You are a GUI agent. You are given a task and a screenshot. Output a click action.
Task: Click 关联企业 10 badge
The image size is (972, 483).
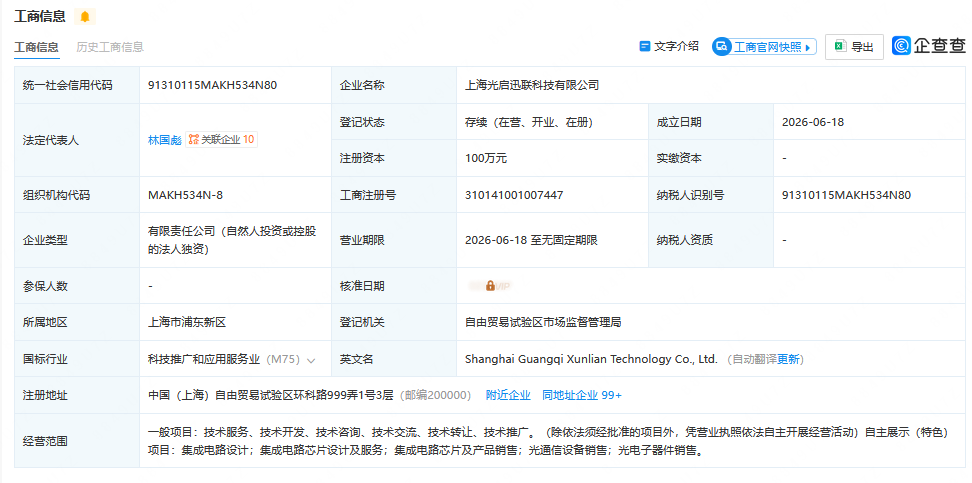221,140
